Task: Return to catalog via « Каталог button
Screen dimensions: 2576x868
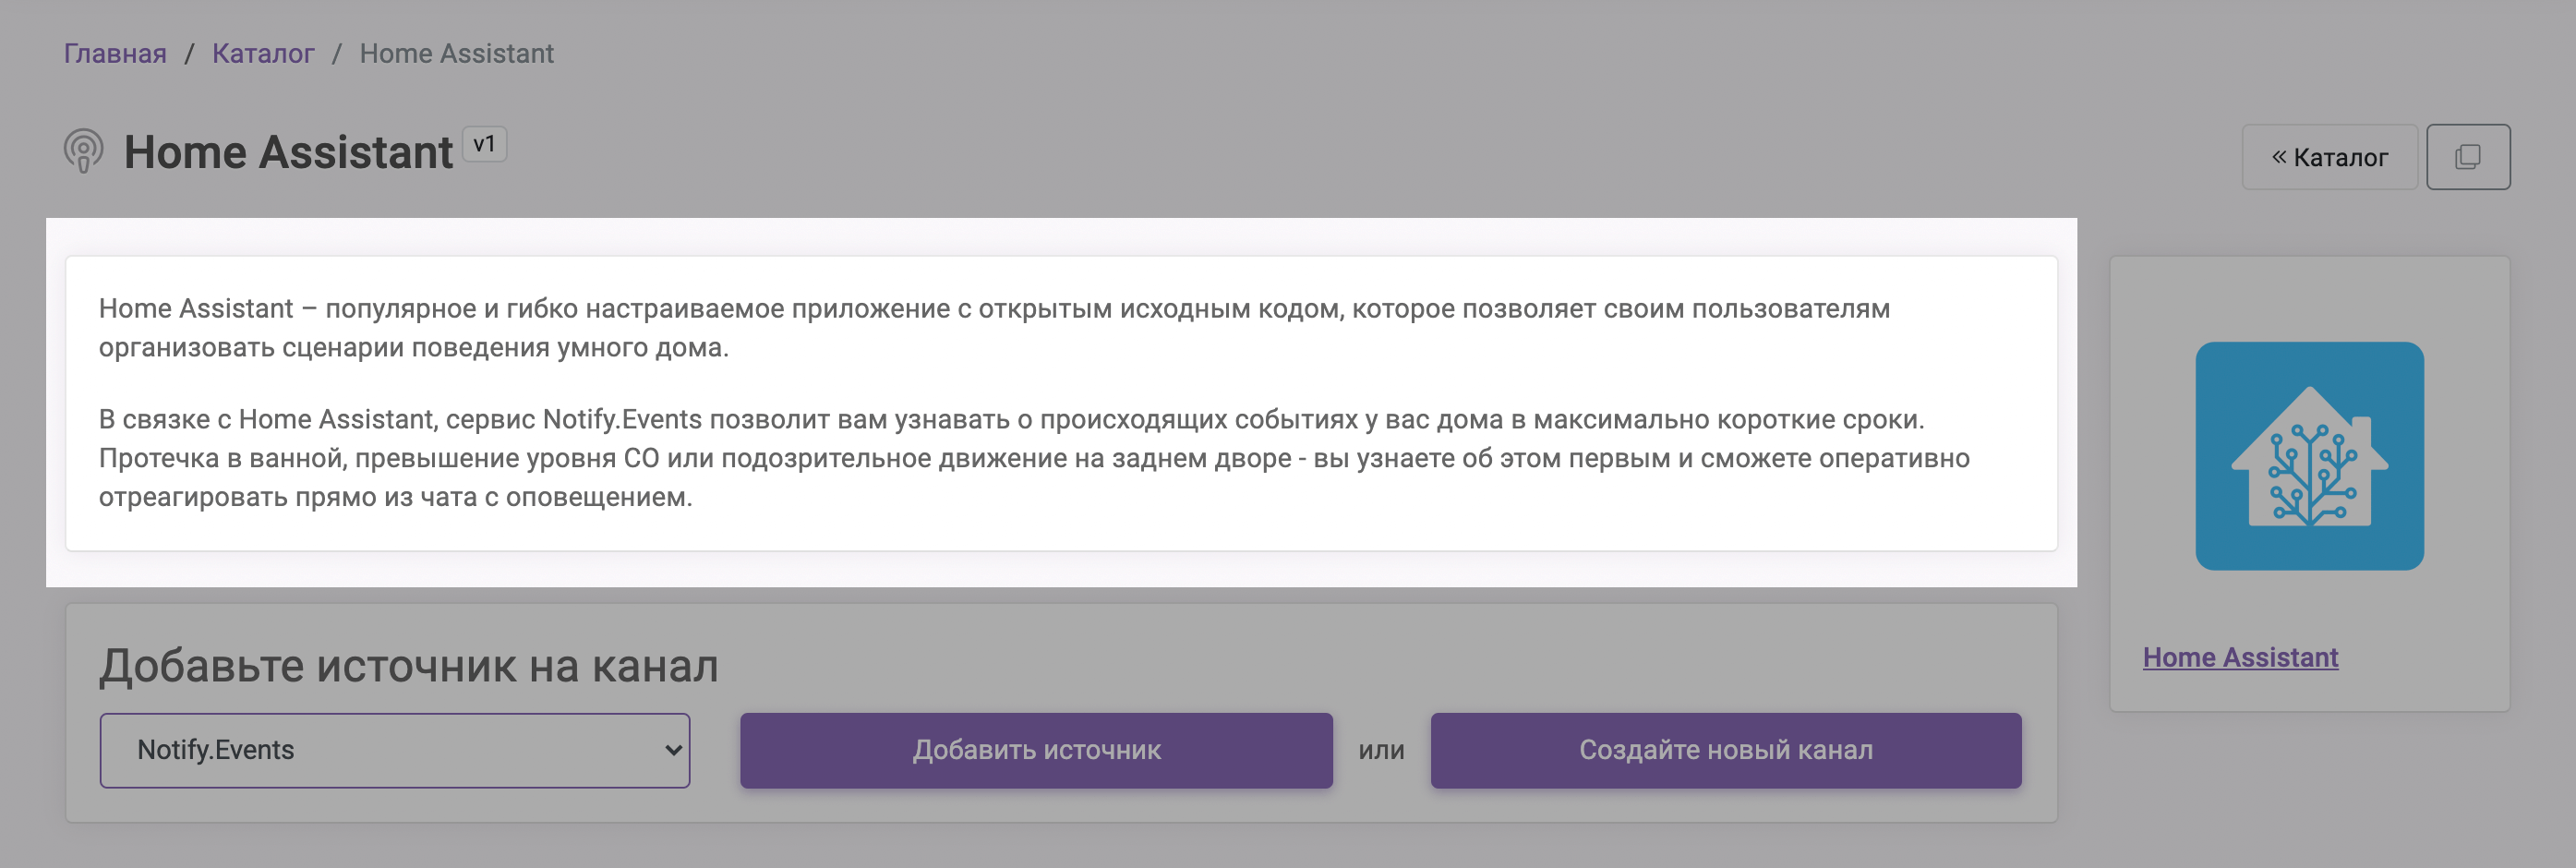Action: (2329, 157)
